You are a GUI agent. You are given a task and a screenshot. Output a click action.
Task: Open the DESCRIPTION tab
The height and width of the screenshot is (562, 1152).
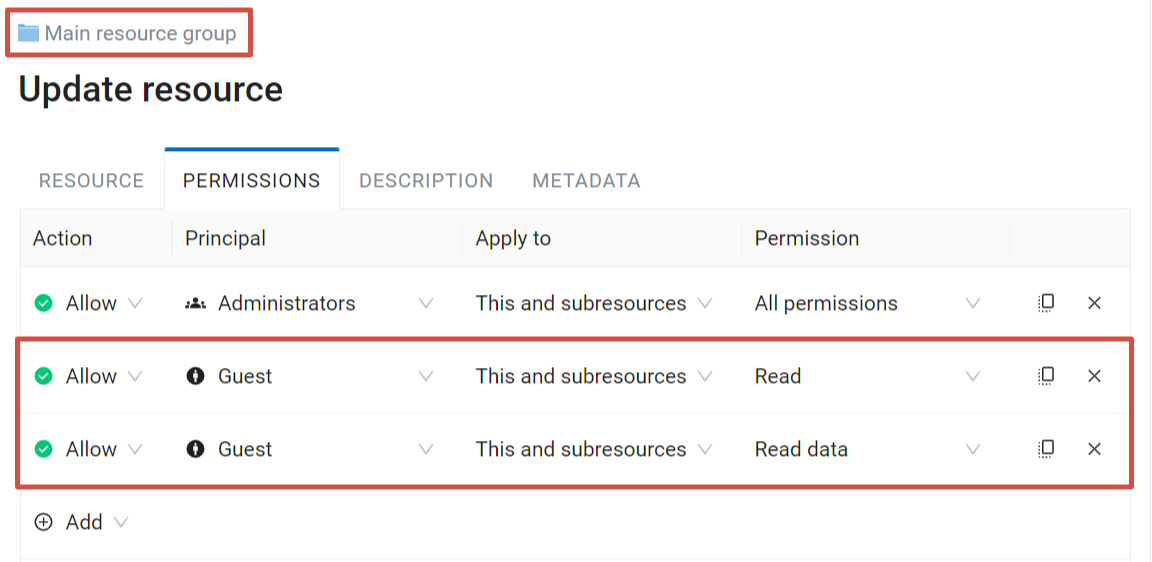(426, 181)
